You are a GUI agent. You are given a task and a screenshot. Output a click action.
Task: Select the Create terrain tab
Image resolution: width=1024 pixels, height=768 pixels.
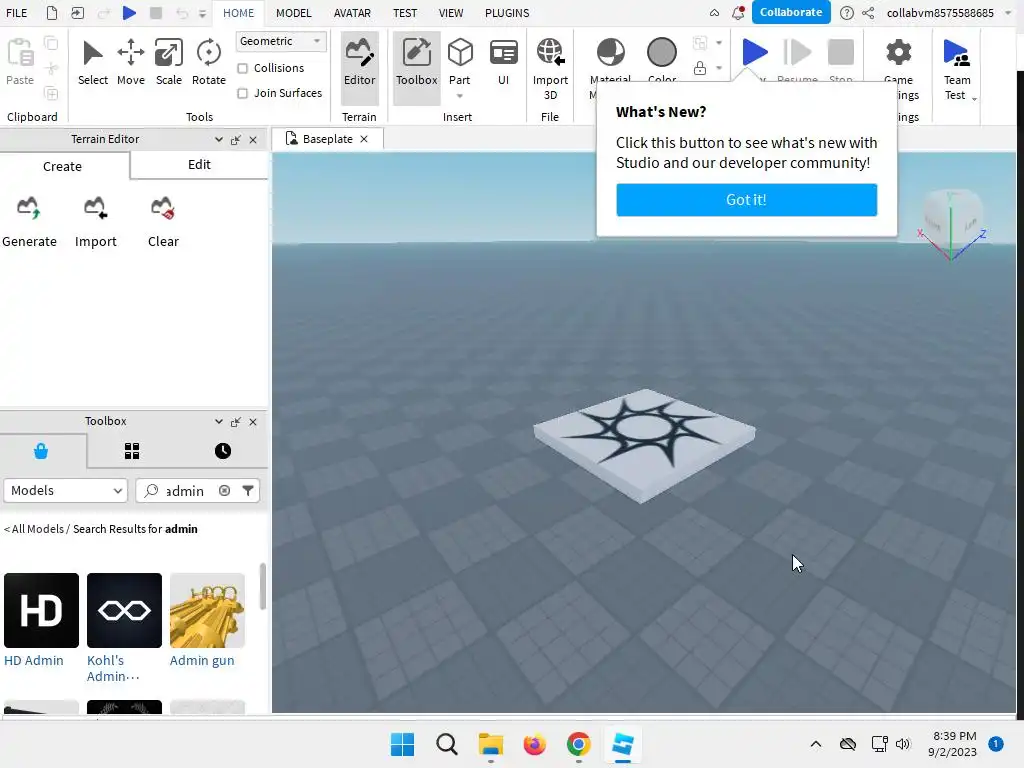tap(63, 166)
